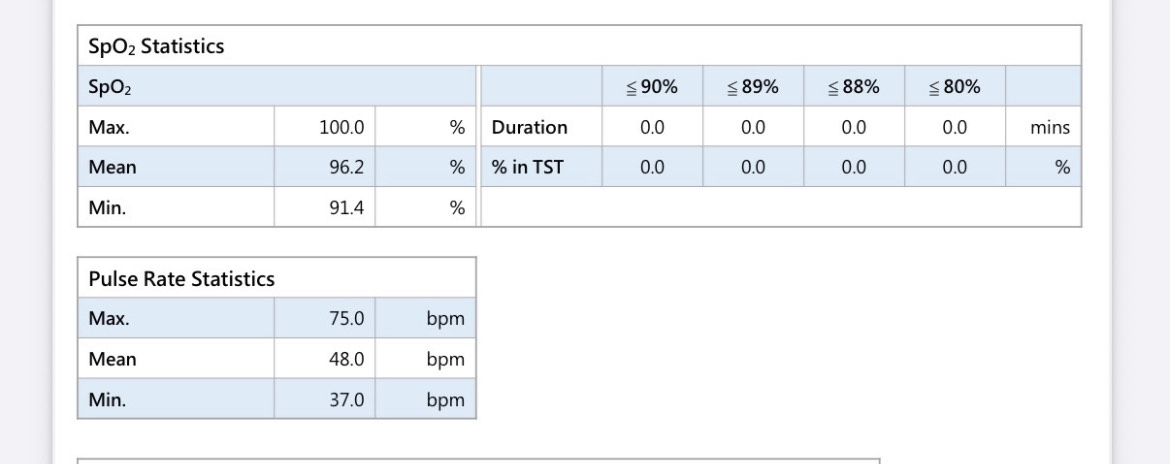Click the mean pulse rate value 48.0
The width and height of the screenshot is (1170, 464).
[x=346, y=359]
